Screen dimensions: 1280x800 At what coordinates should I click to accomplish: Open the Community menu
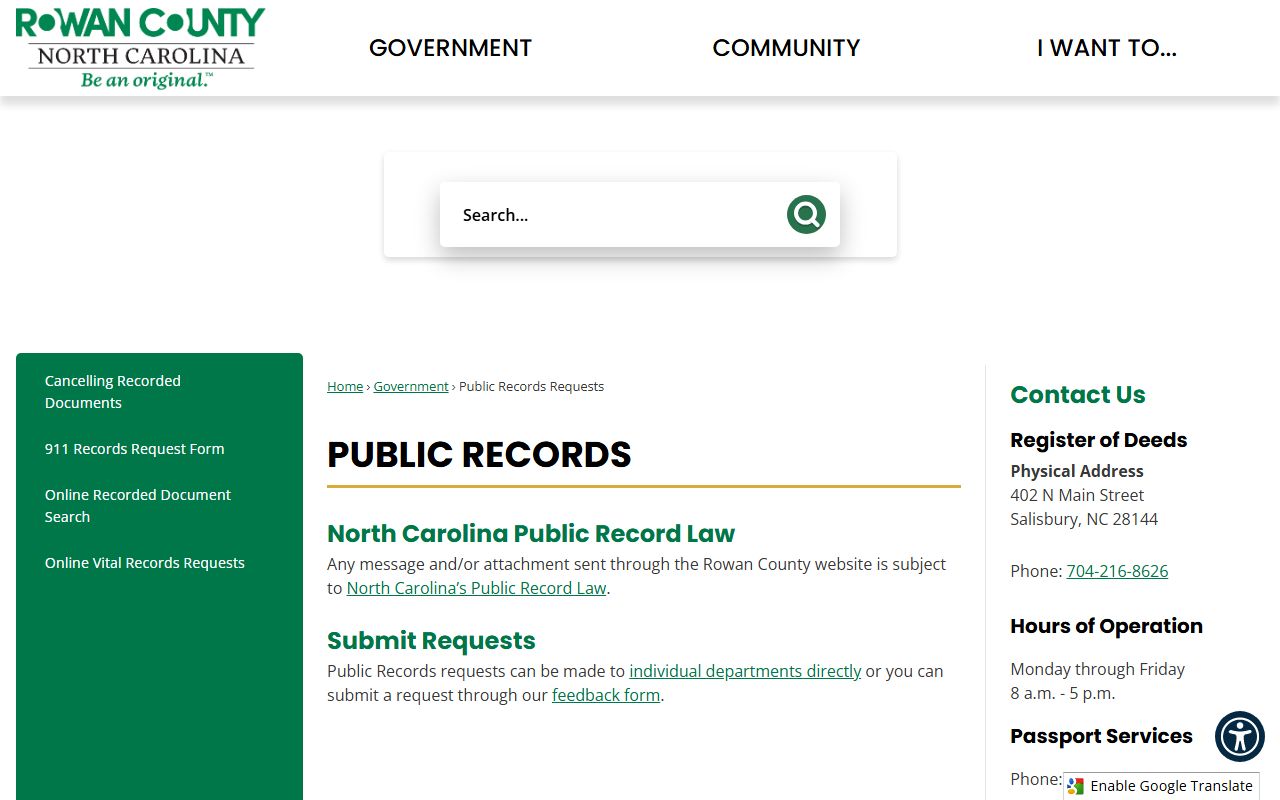786,48
